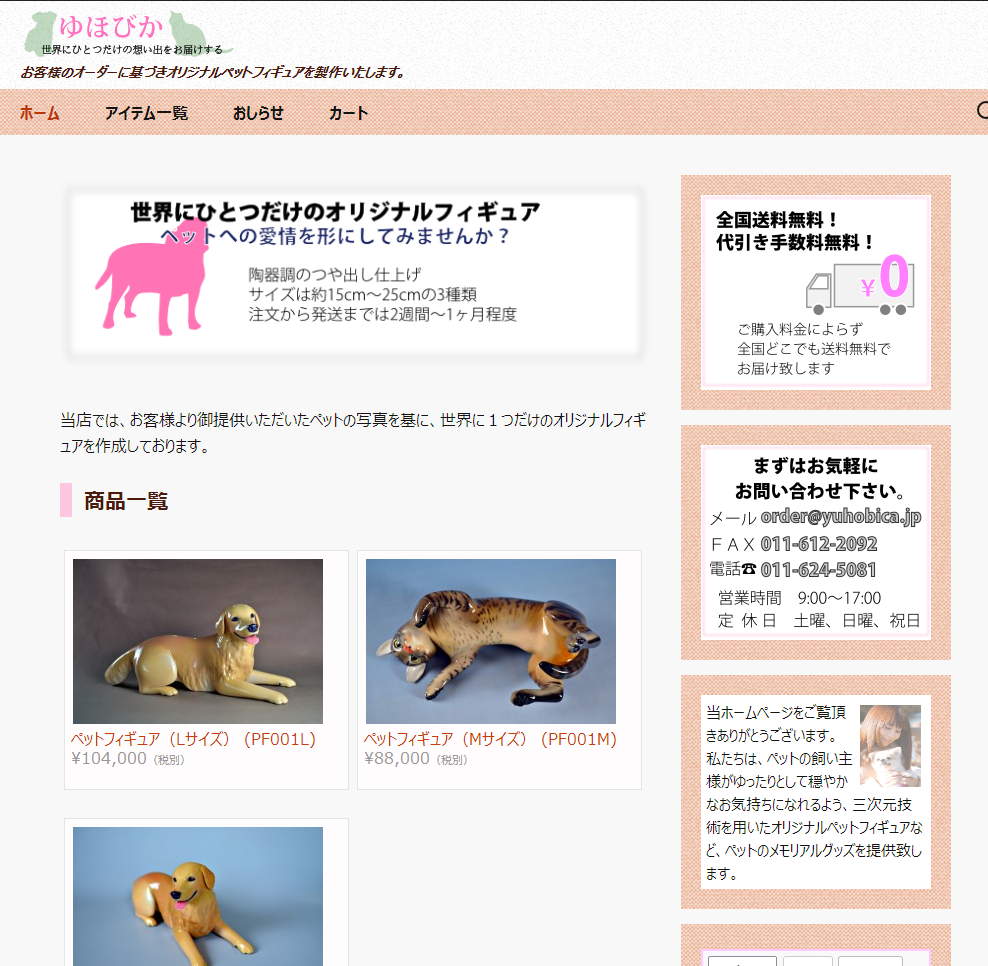Open ペットフィギュア（Lサイズ）（PF001L） product link
Screen dimensions: 988x966
[x=193, y=739]
